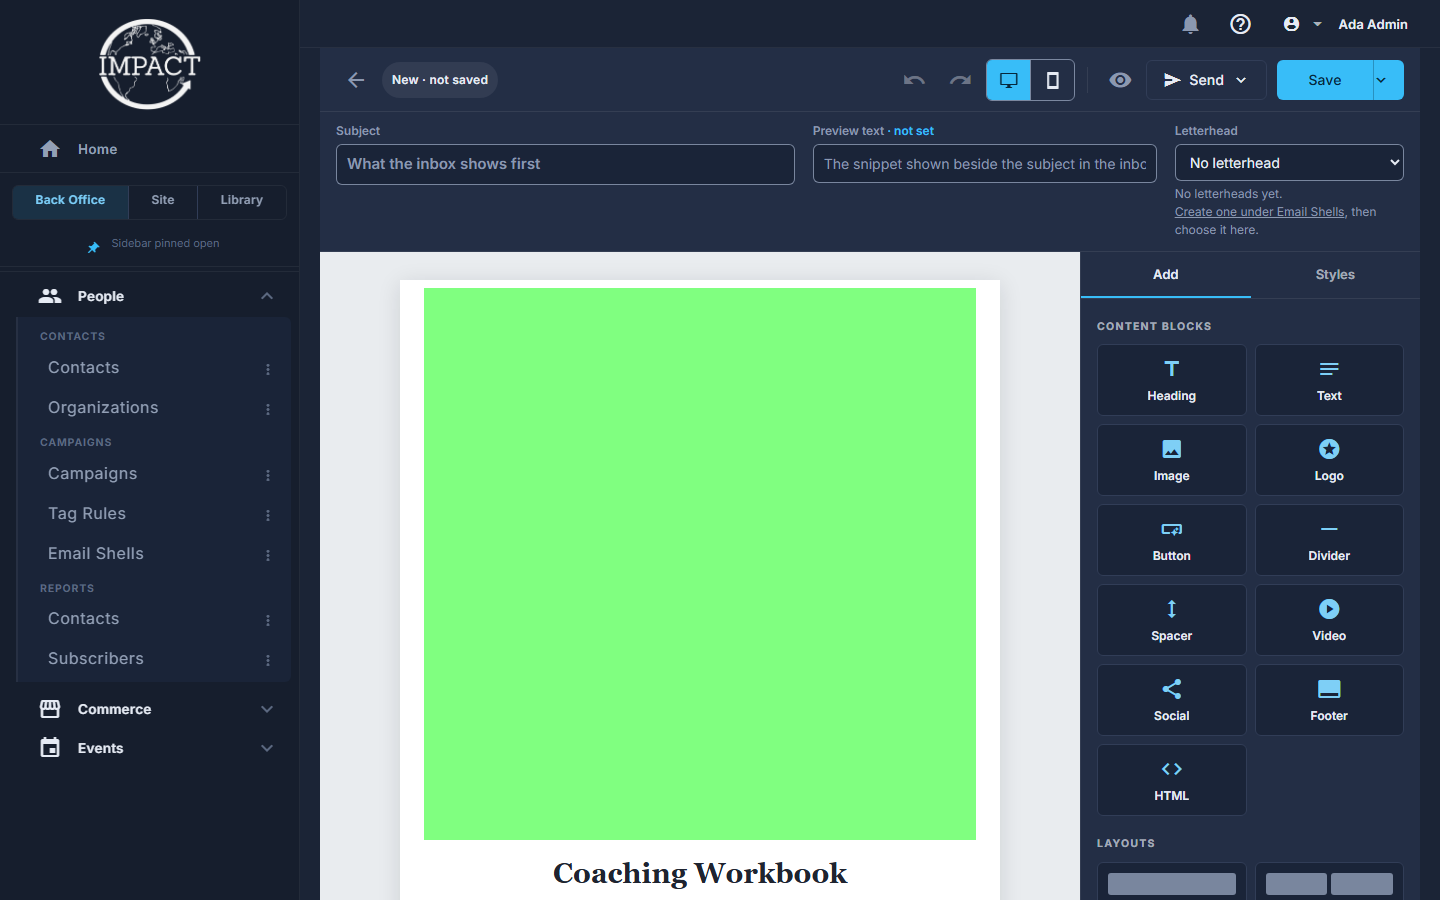Open the Letterhead dropdown
The image size is (1440, 900).
pyautogui.click(x=1289, y=163)
